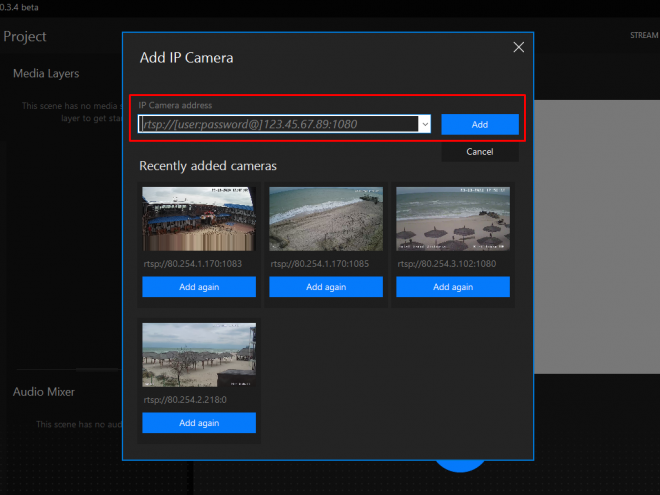
Task: Close the Add IP Camera dialog
Action: pos(519,47)
